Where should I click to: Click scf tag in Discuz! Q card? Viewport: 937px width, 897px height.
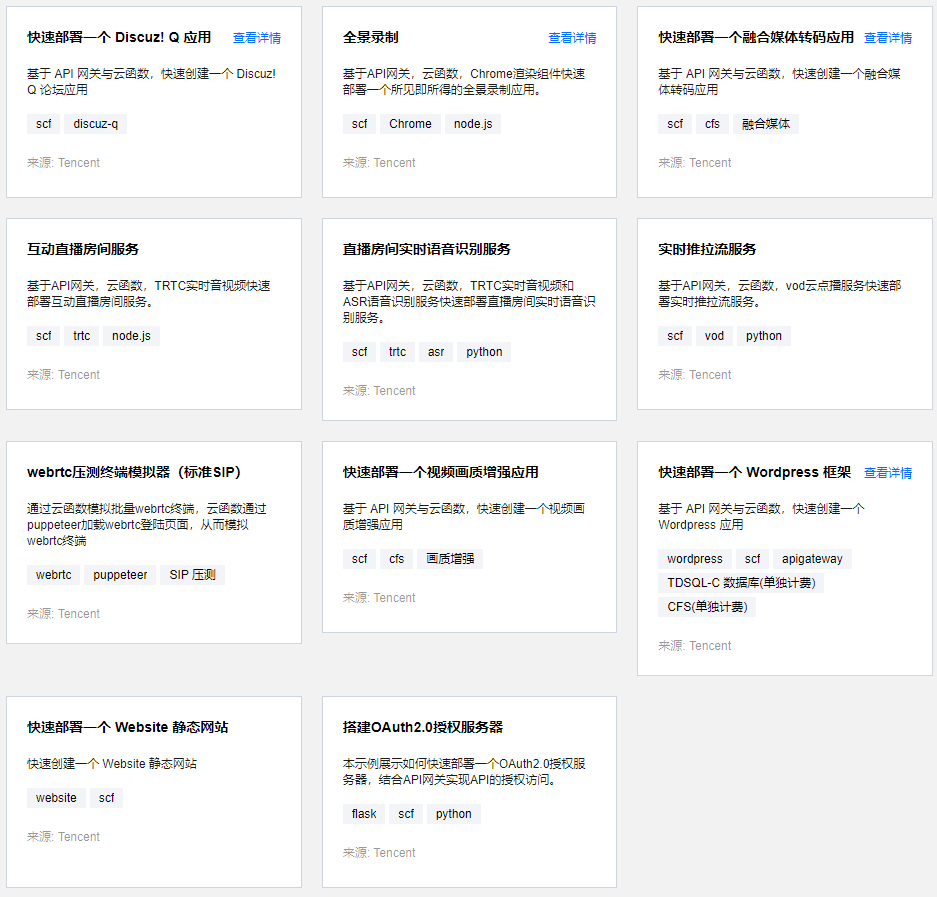point(44,124)
